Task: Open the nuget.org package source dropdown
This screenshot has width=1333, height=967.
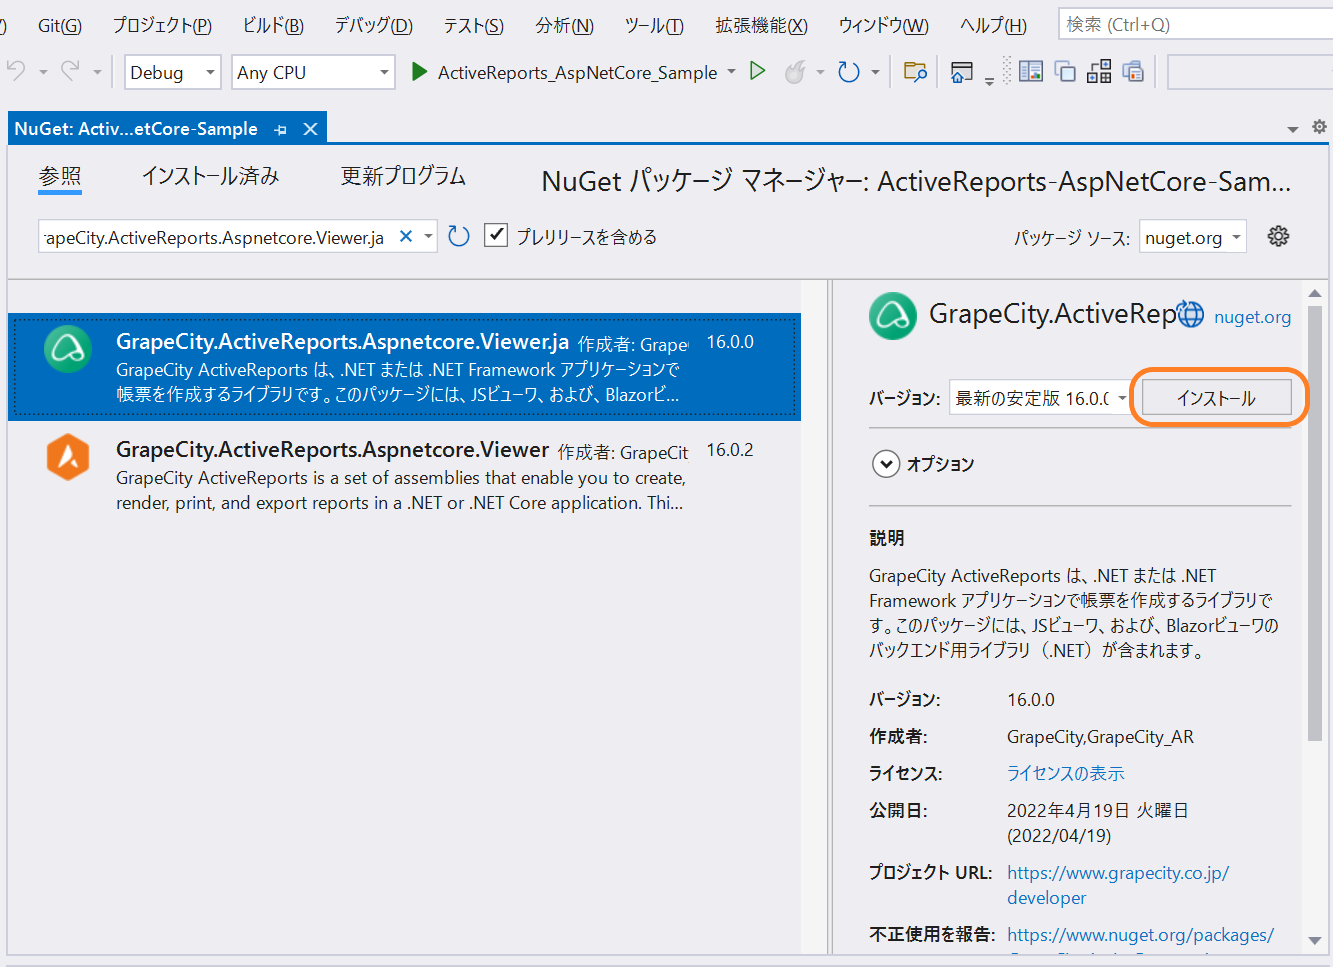Action: tap(1193, 237)
